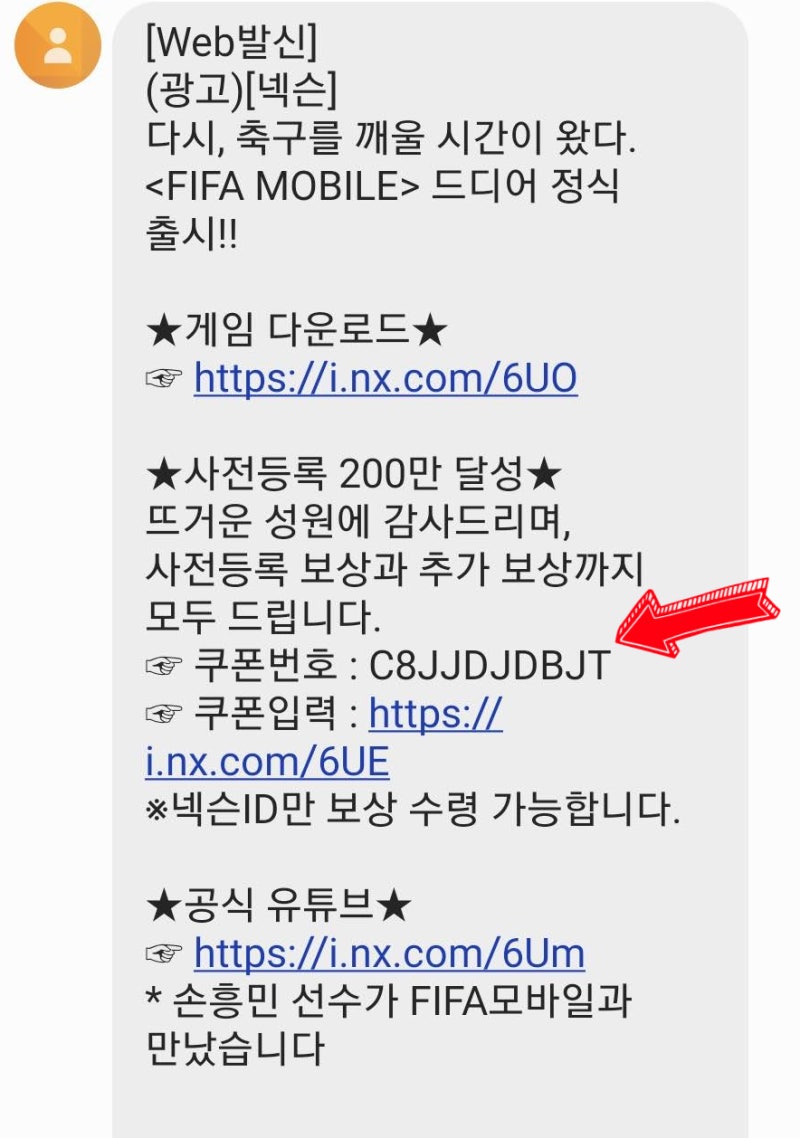Tap the 다시, 축구를 깨울 시간이 왔다 line

coord(391,138)
